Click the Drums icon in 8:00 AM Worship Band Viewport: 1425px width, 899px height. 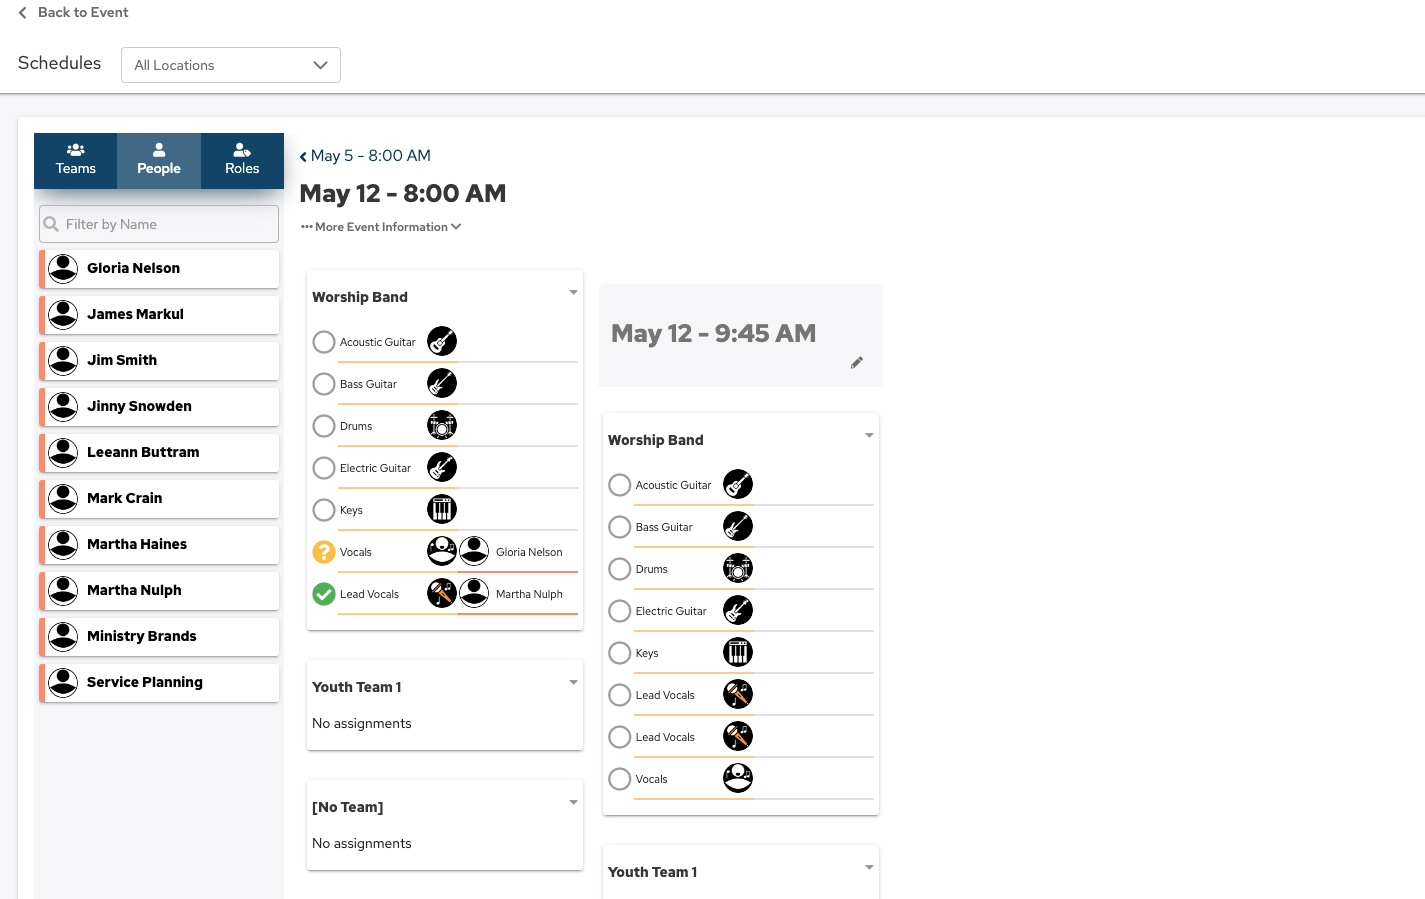[442, 426]
